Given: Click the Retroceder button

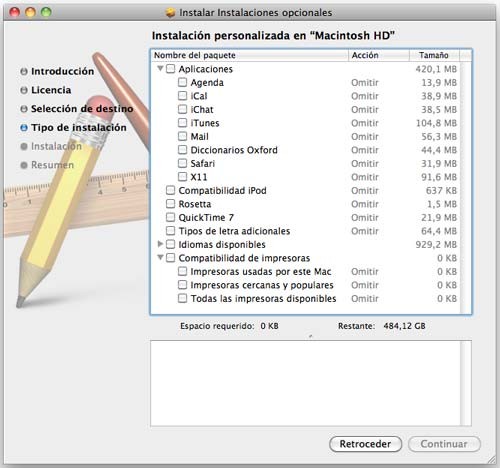Looking at the screenshot, I should pos(365,444).
